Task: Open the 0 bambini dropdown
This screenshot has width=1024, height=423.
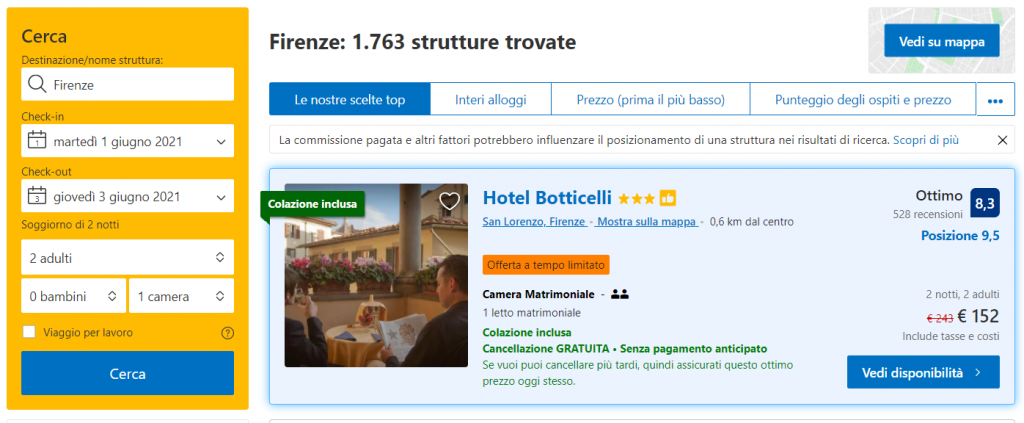Action: click(74, 296)
